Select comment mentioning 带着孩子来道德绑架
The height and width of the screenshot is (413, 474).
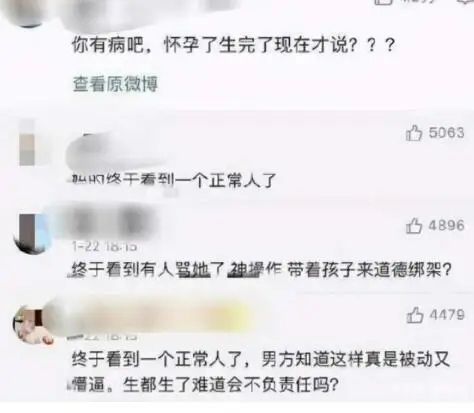(x=261, y=270)
